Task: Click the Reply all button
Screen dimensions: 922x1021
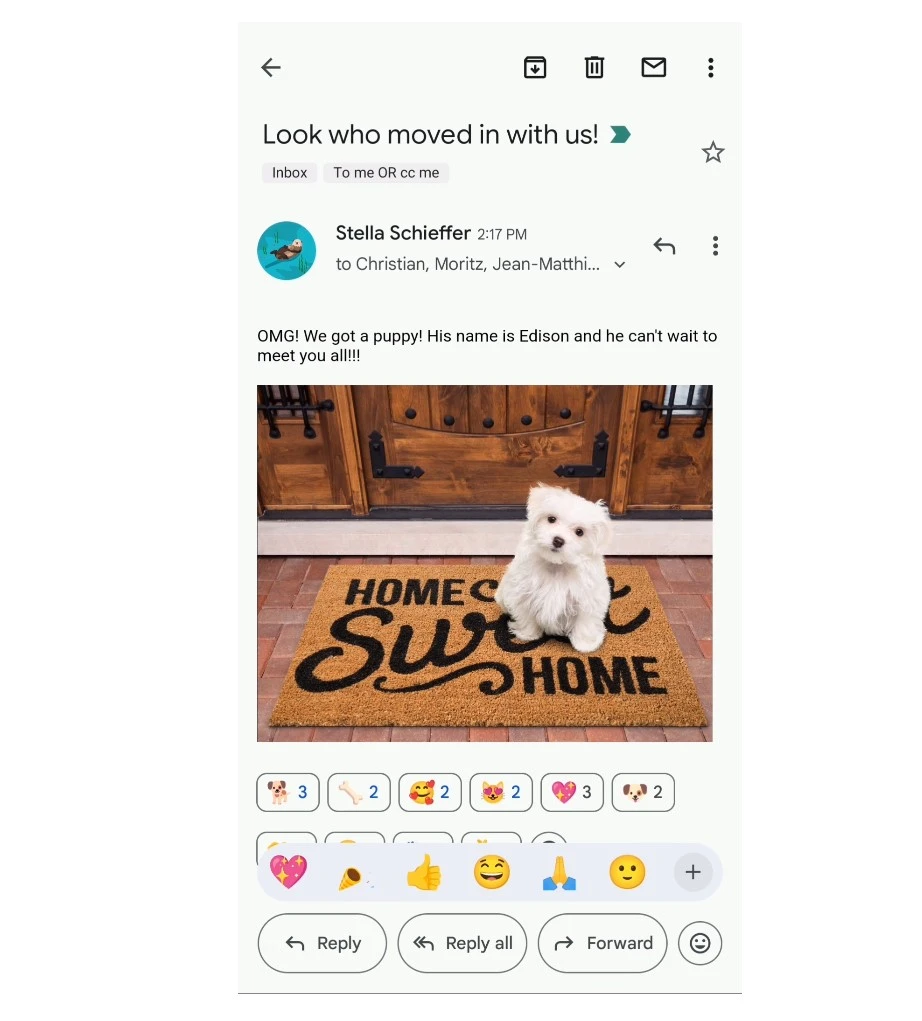Action: (462, 943)
